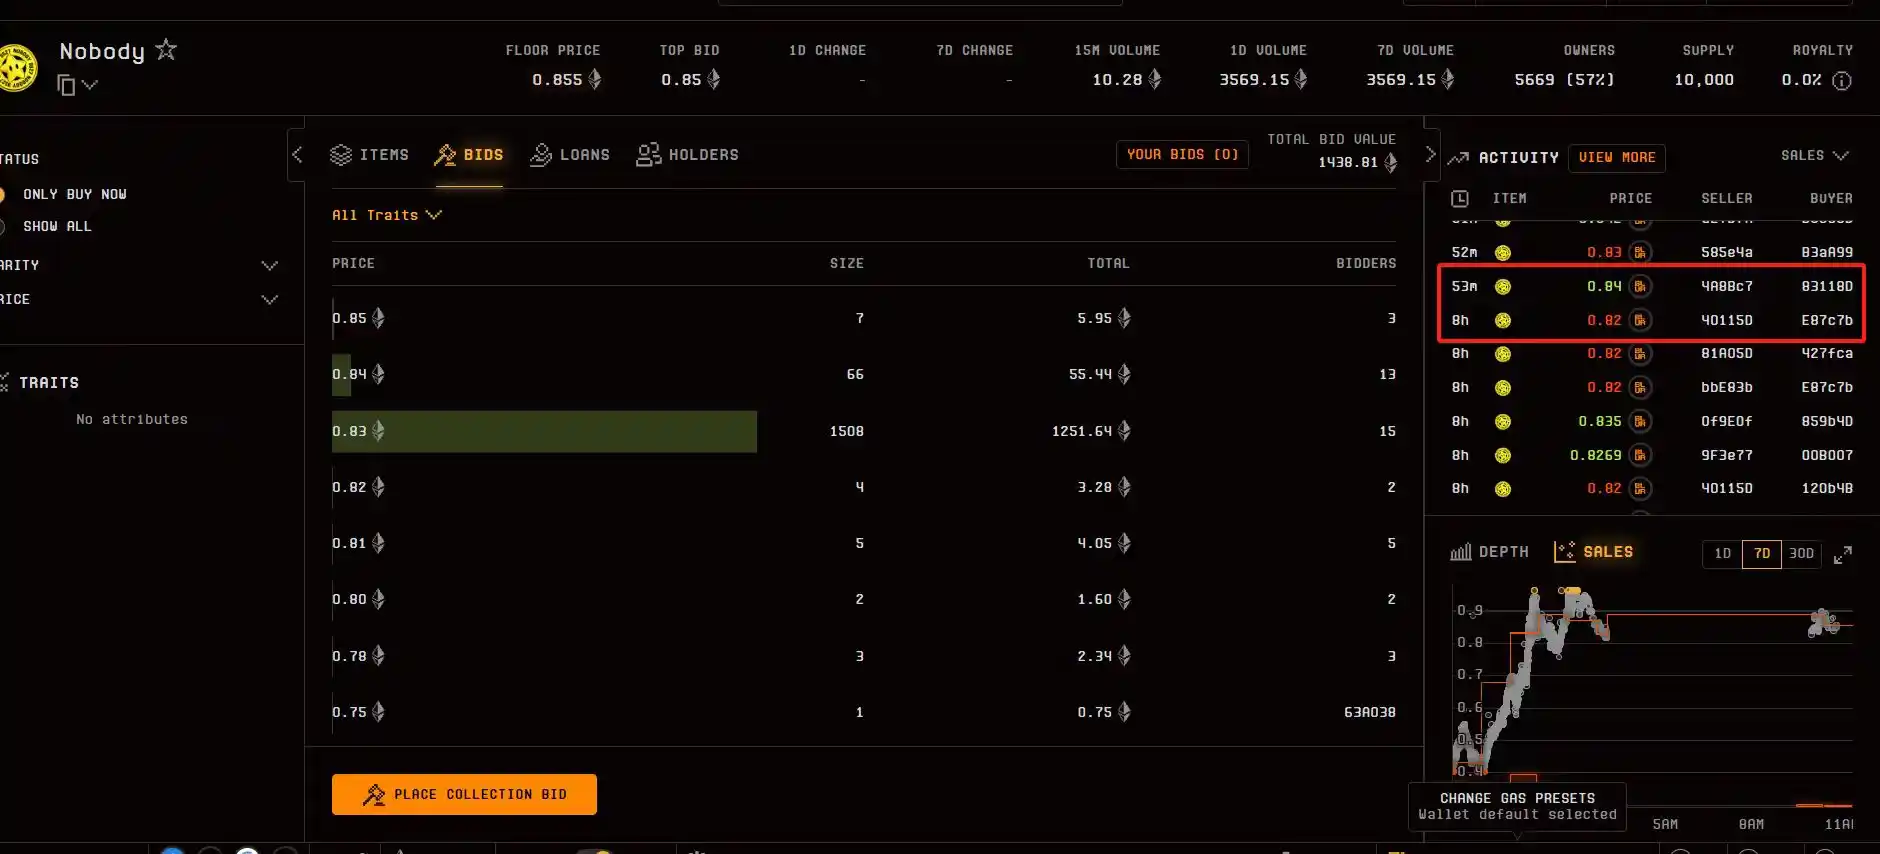Toggle the 1D chart time range

pyautogui.click(x=1722, y=553)
